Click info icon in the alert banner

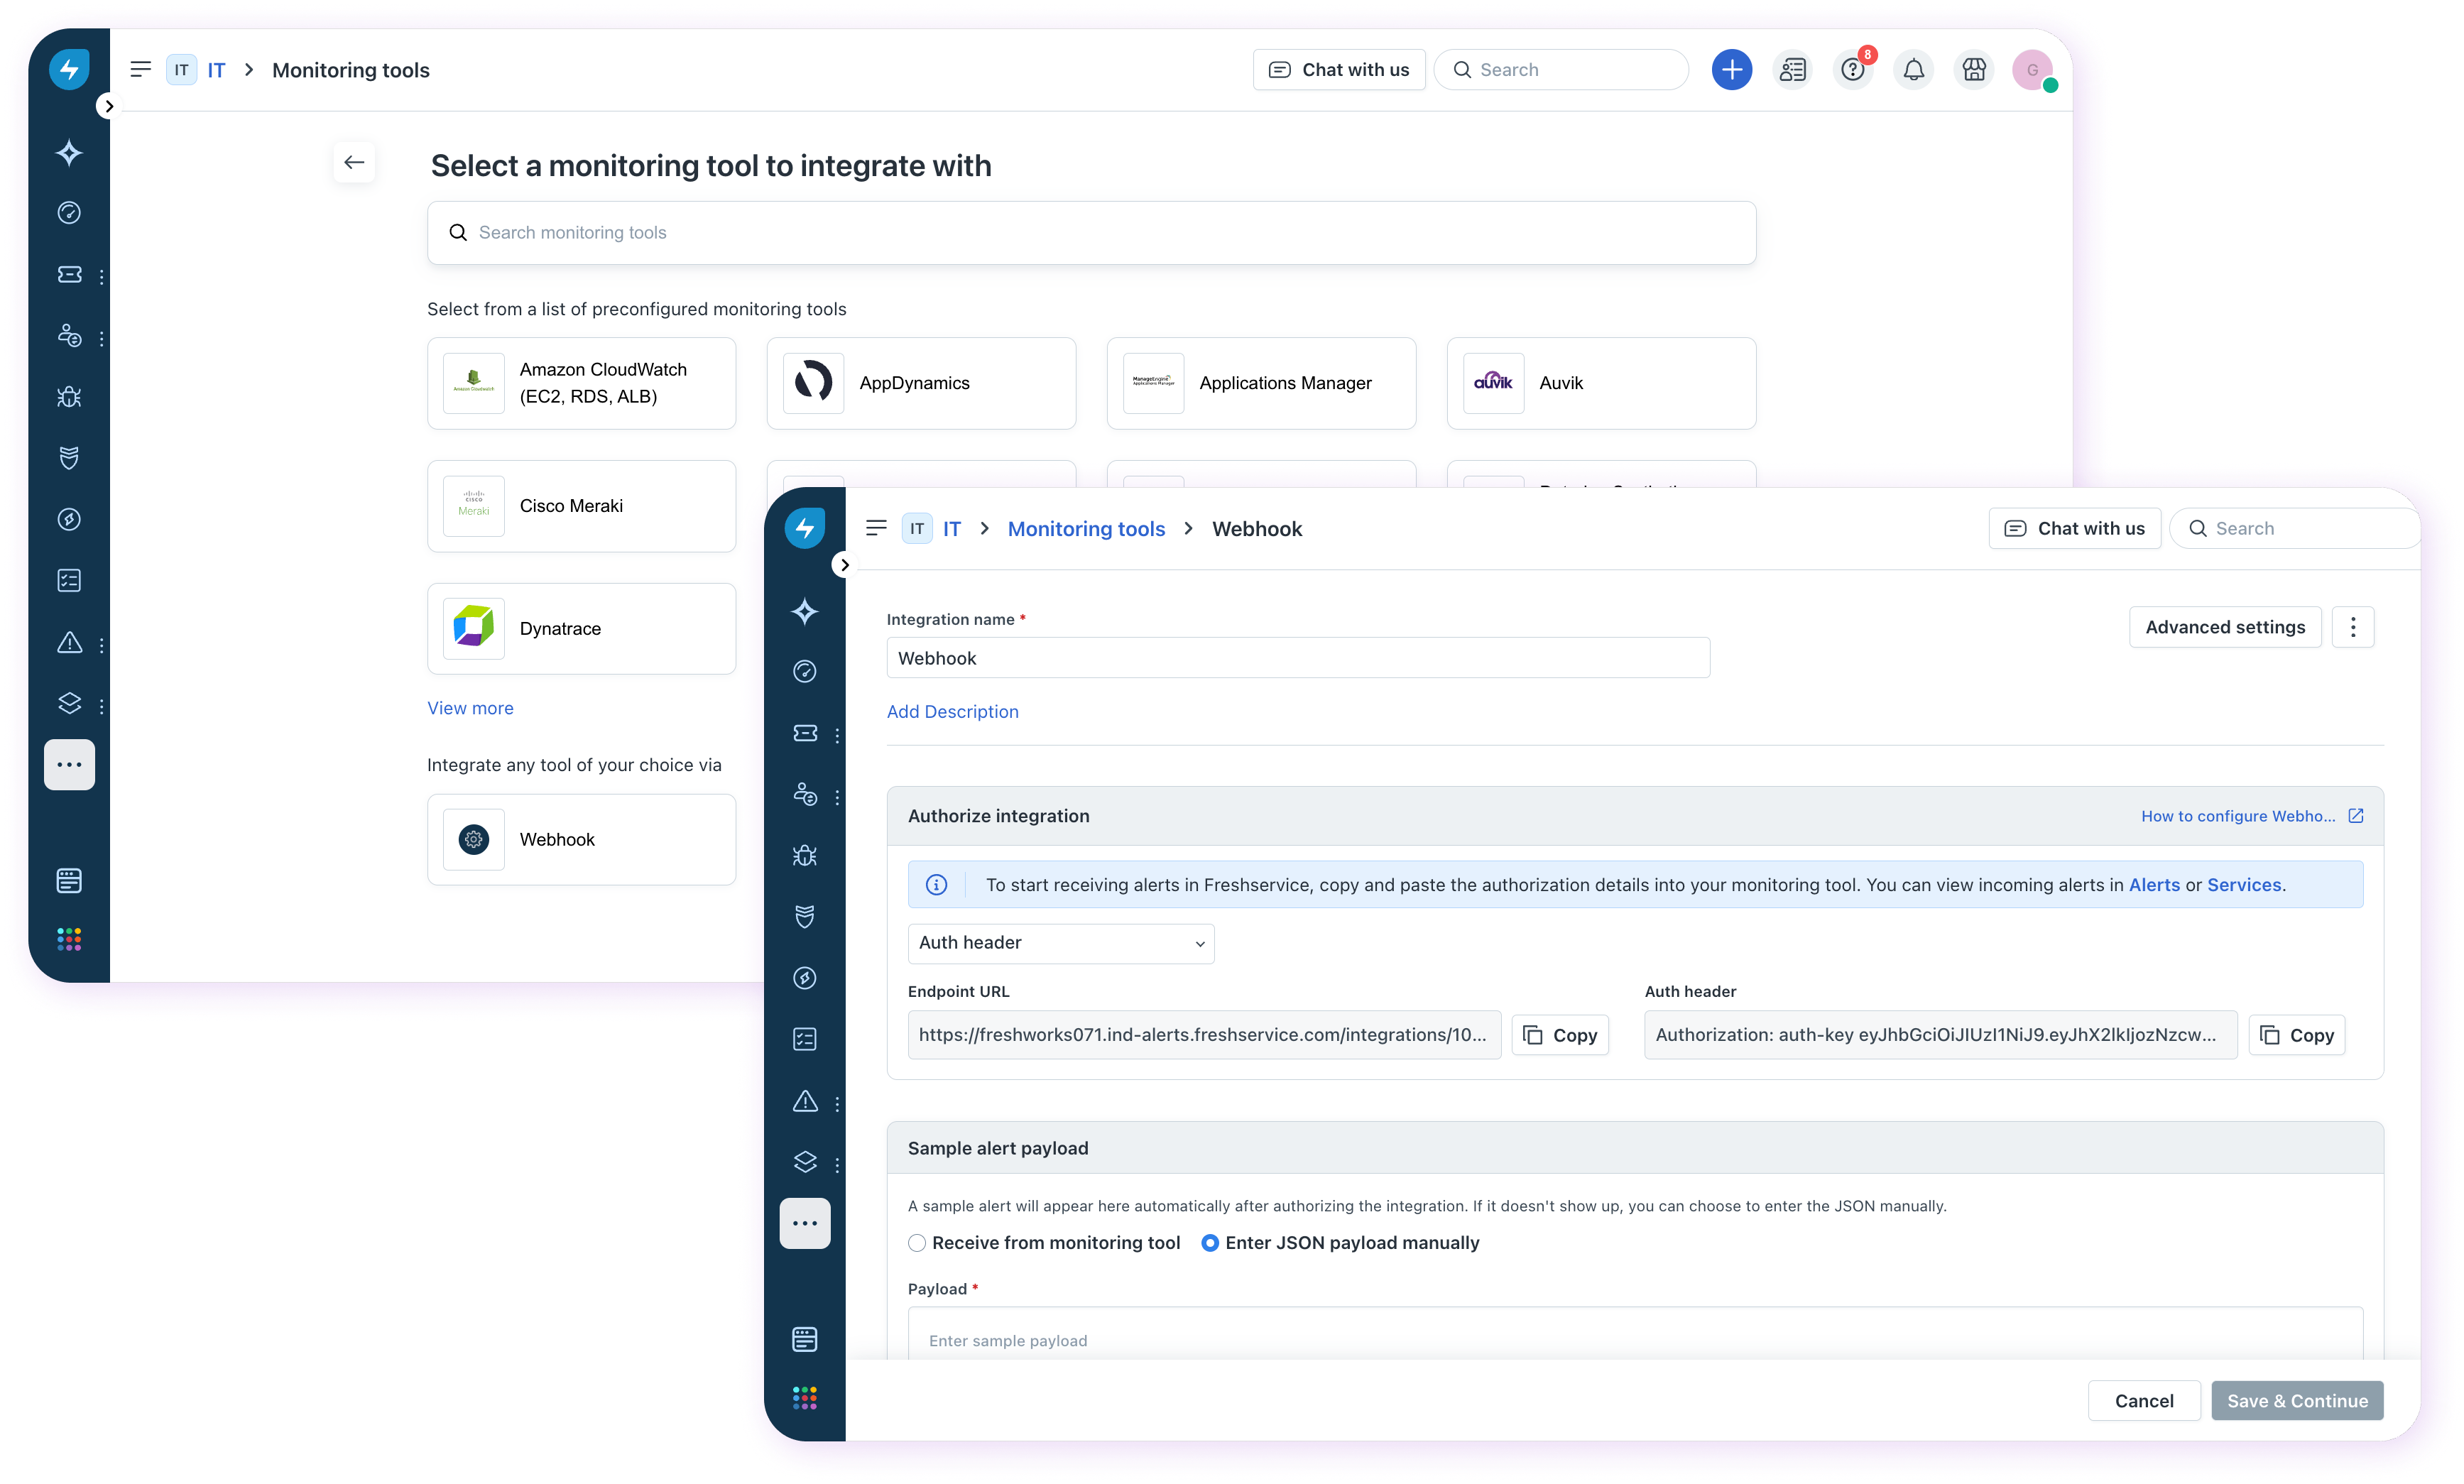click(x=936, y=885)
